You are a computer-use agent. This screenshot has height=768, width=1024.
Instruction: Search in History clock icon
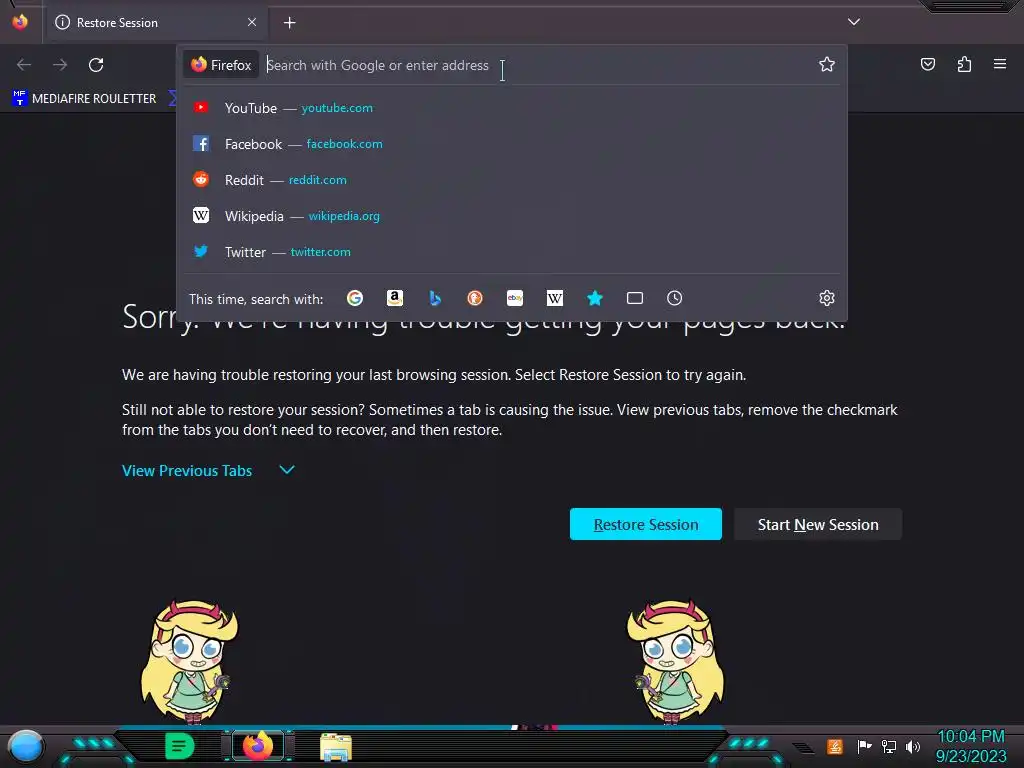point(675,298)
